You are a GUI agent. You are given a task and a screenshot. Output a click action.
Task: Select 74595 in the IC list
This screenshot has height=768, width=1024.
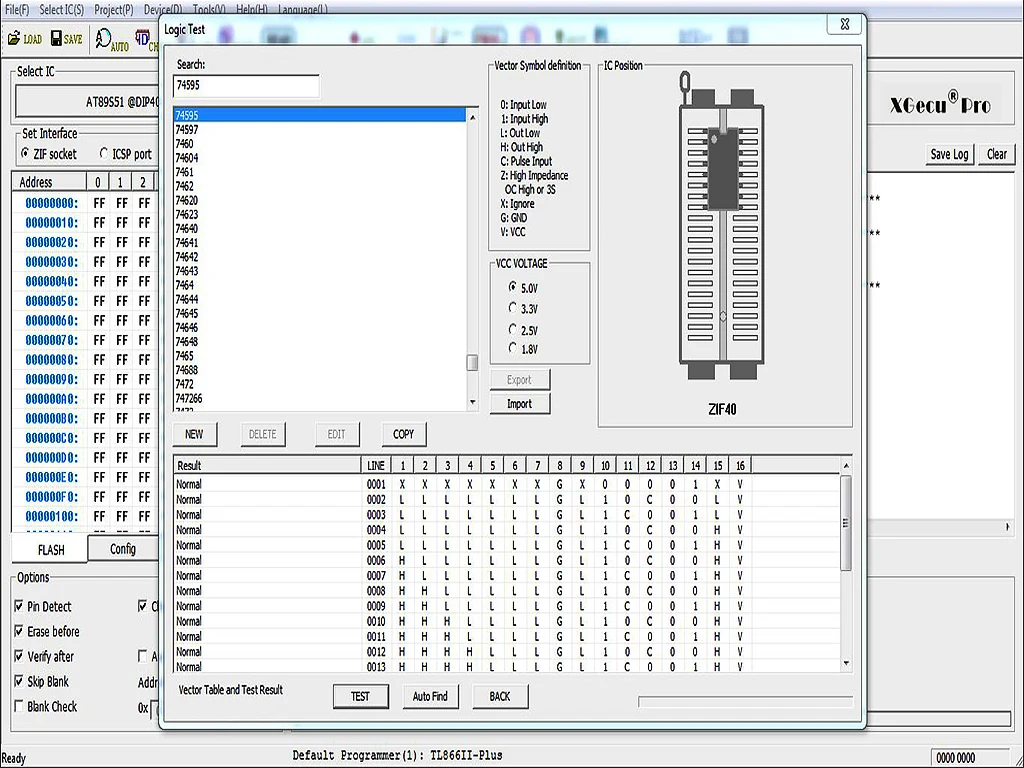click(319, 115)
